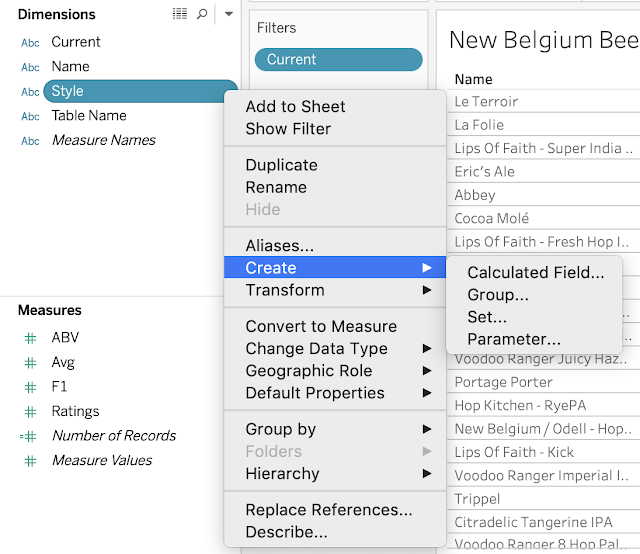This screenshot has height=554, width=640.
Task: Select Replace References... menu entry
Action: pos(328,510)
